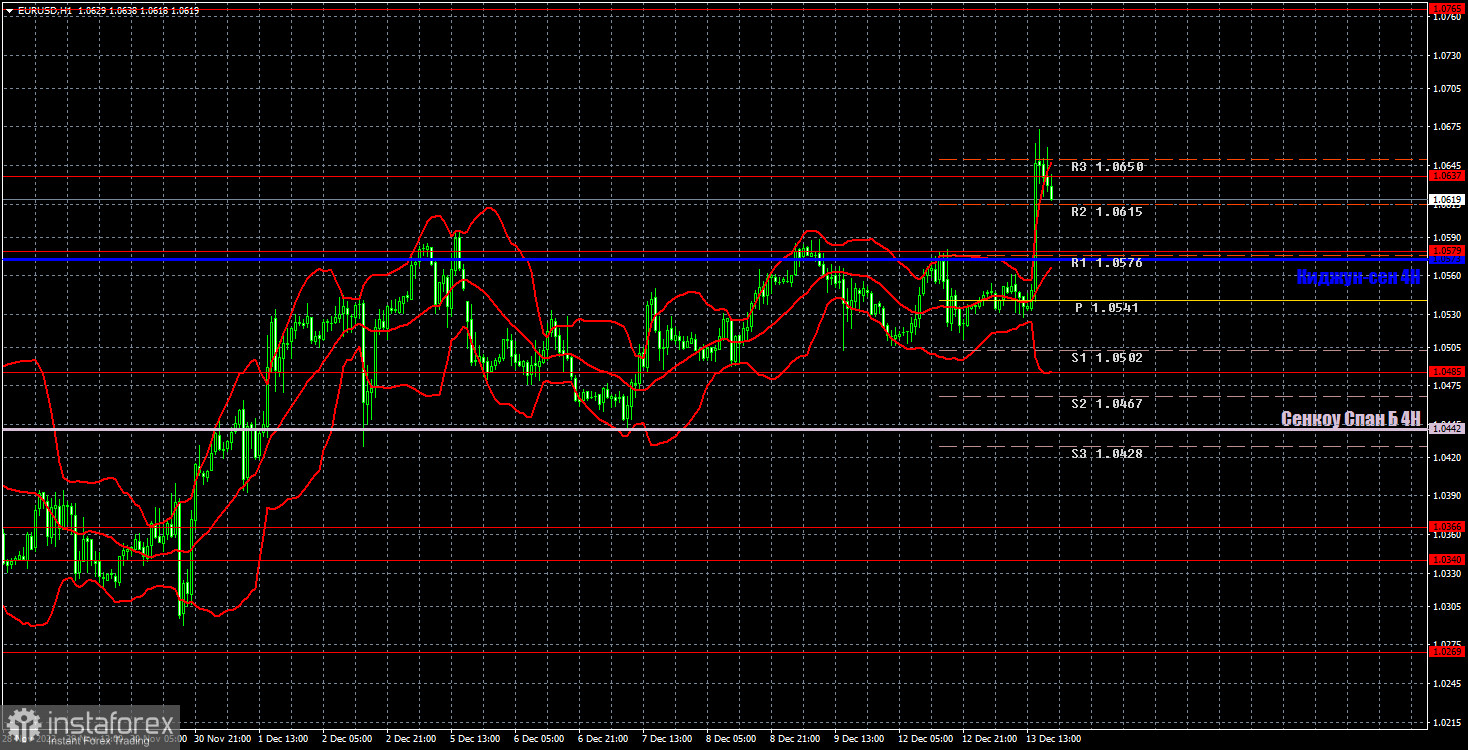Click the red 1.0366 price tag
Screen dimensions: 1468x750
[x=1447, y=526]
